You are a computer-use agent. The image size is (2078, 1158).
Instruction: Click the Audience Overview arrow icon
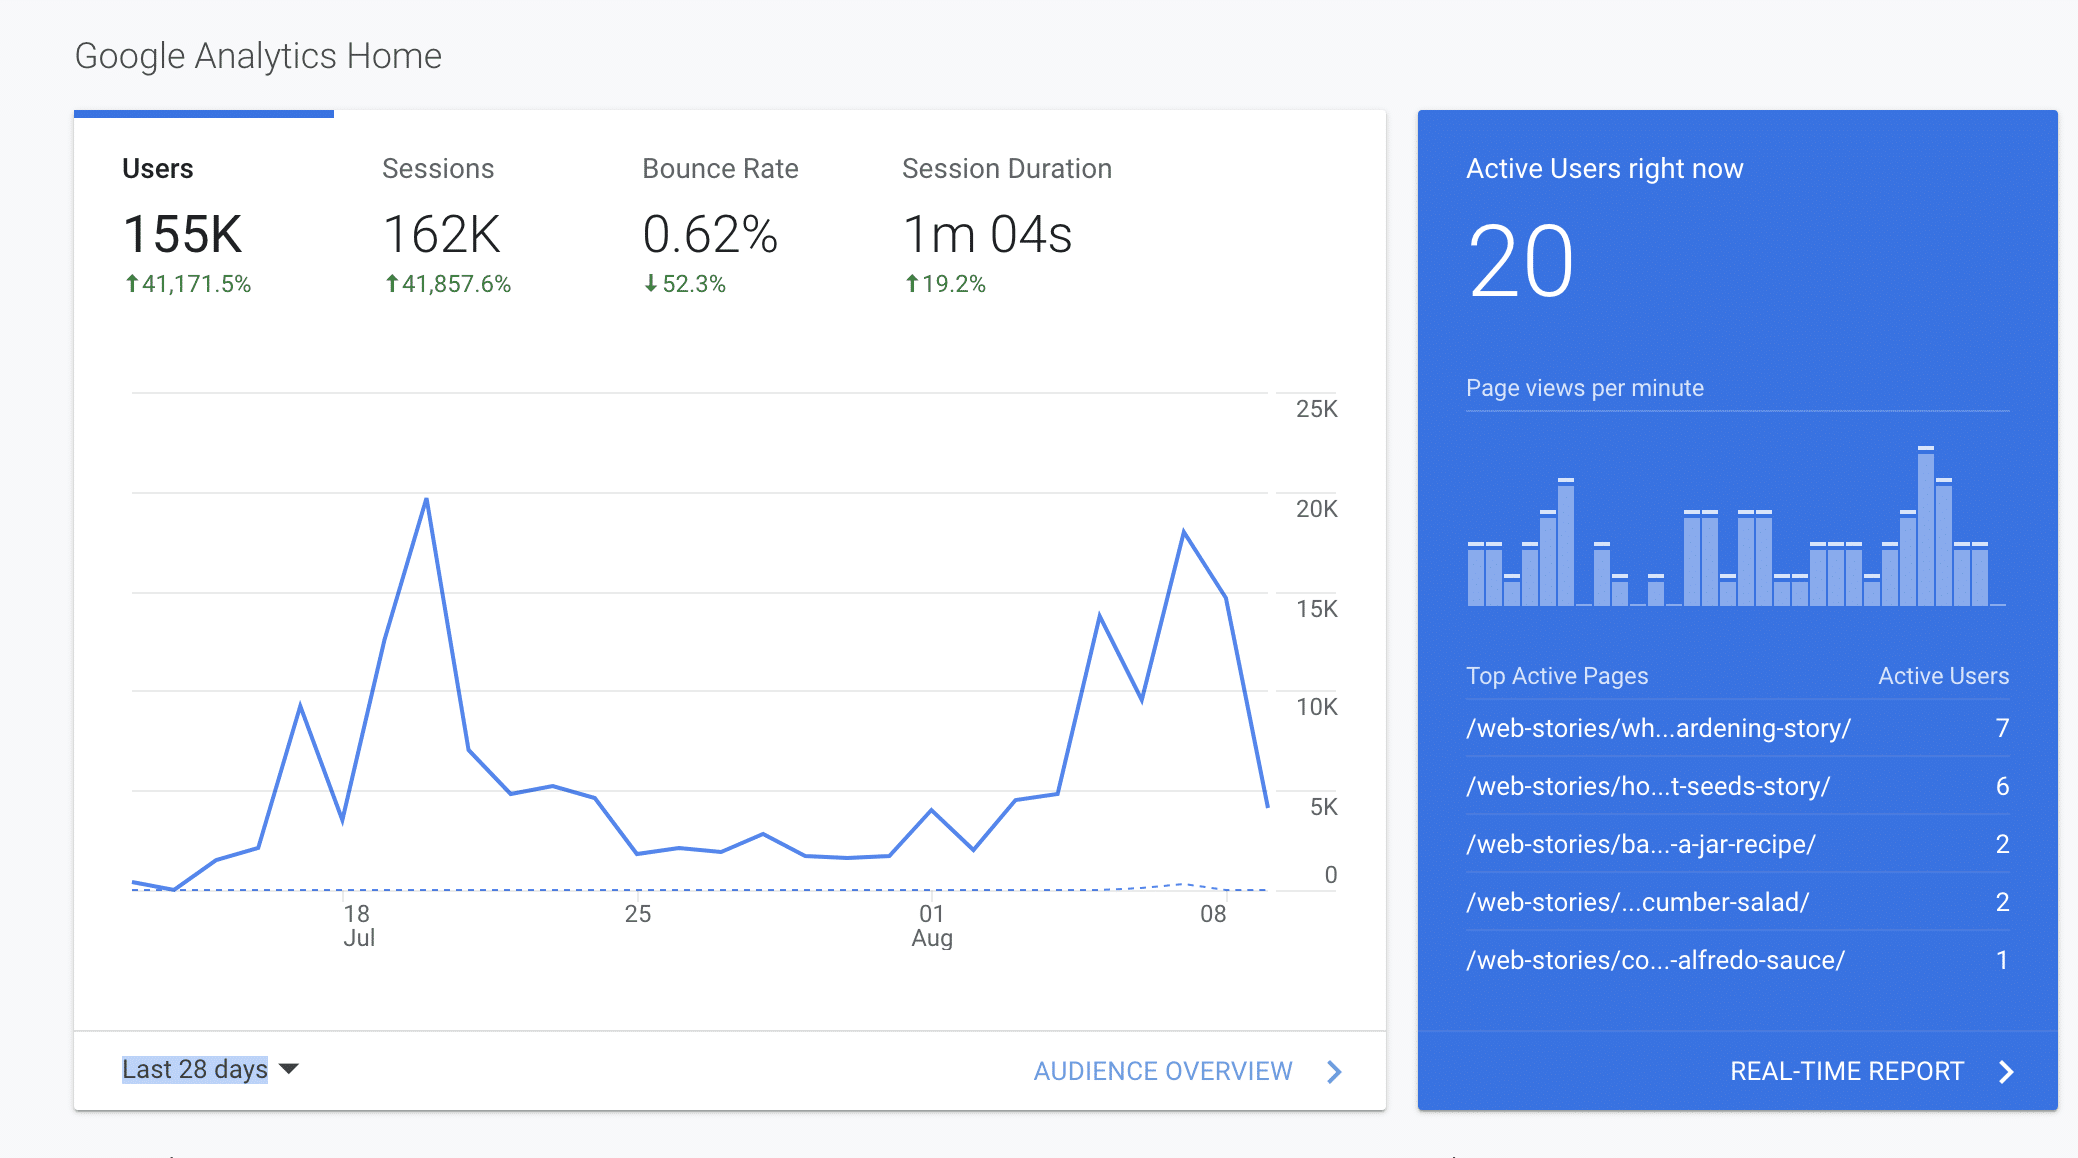click(1334, 1072)
